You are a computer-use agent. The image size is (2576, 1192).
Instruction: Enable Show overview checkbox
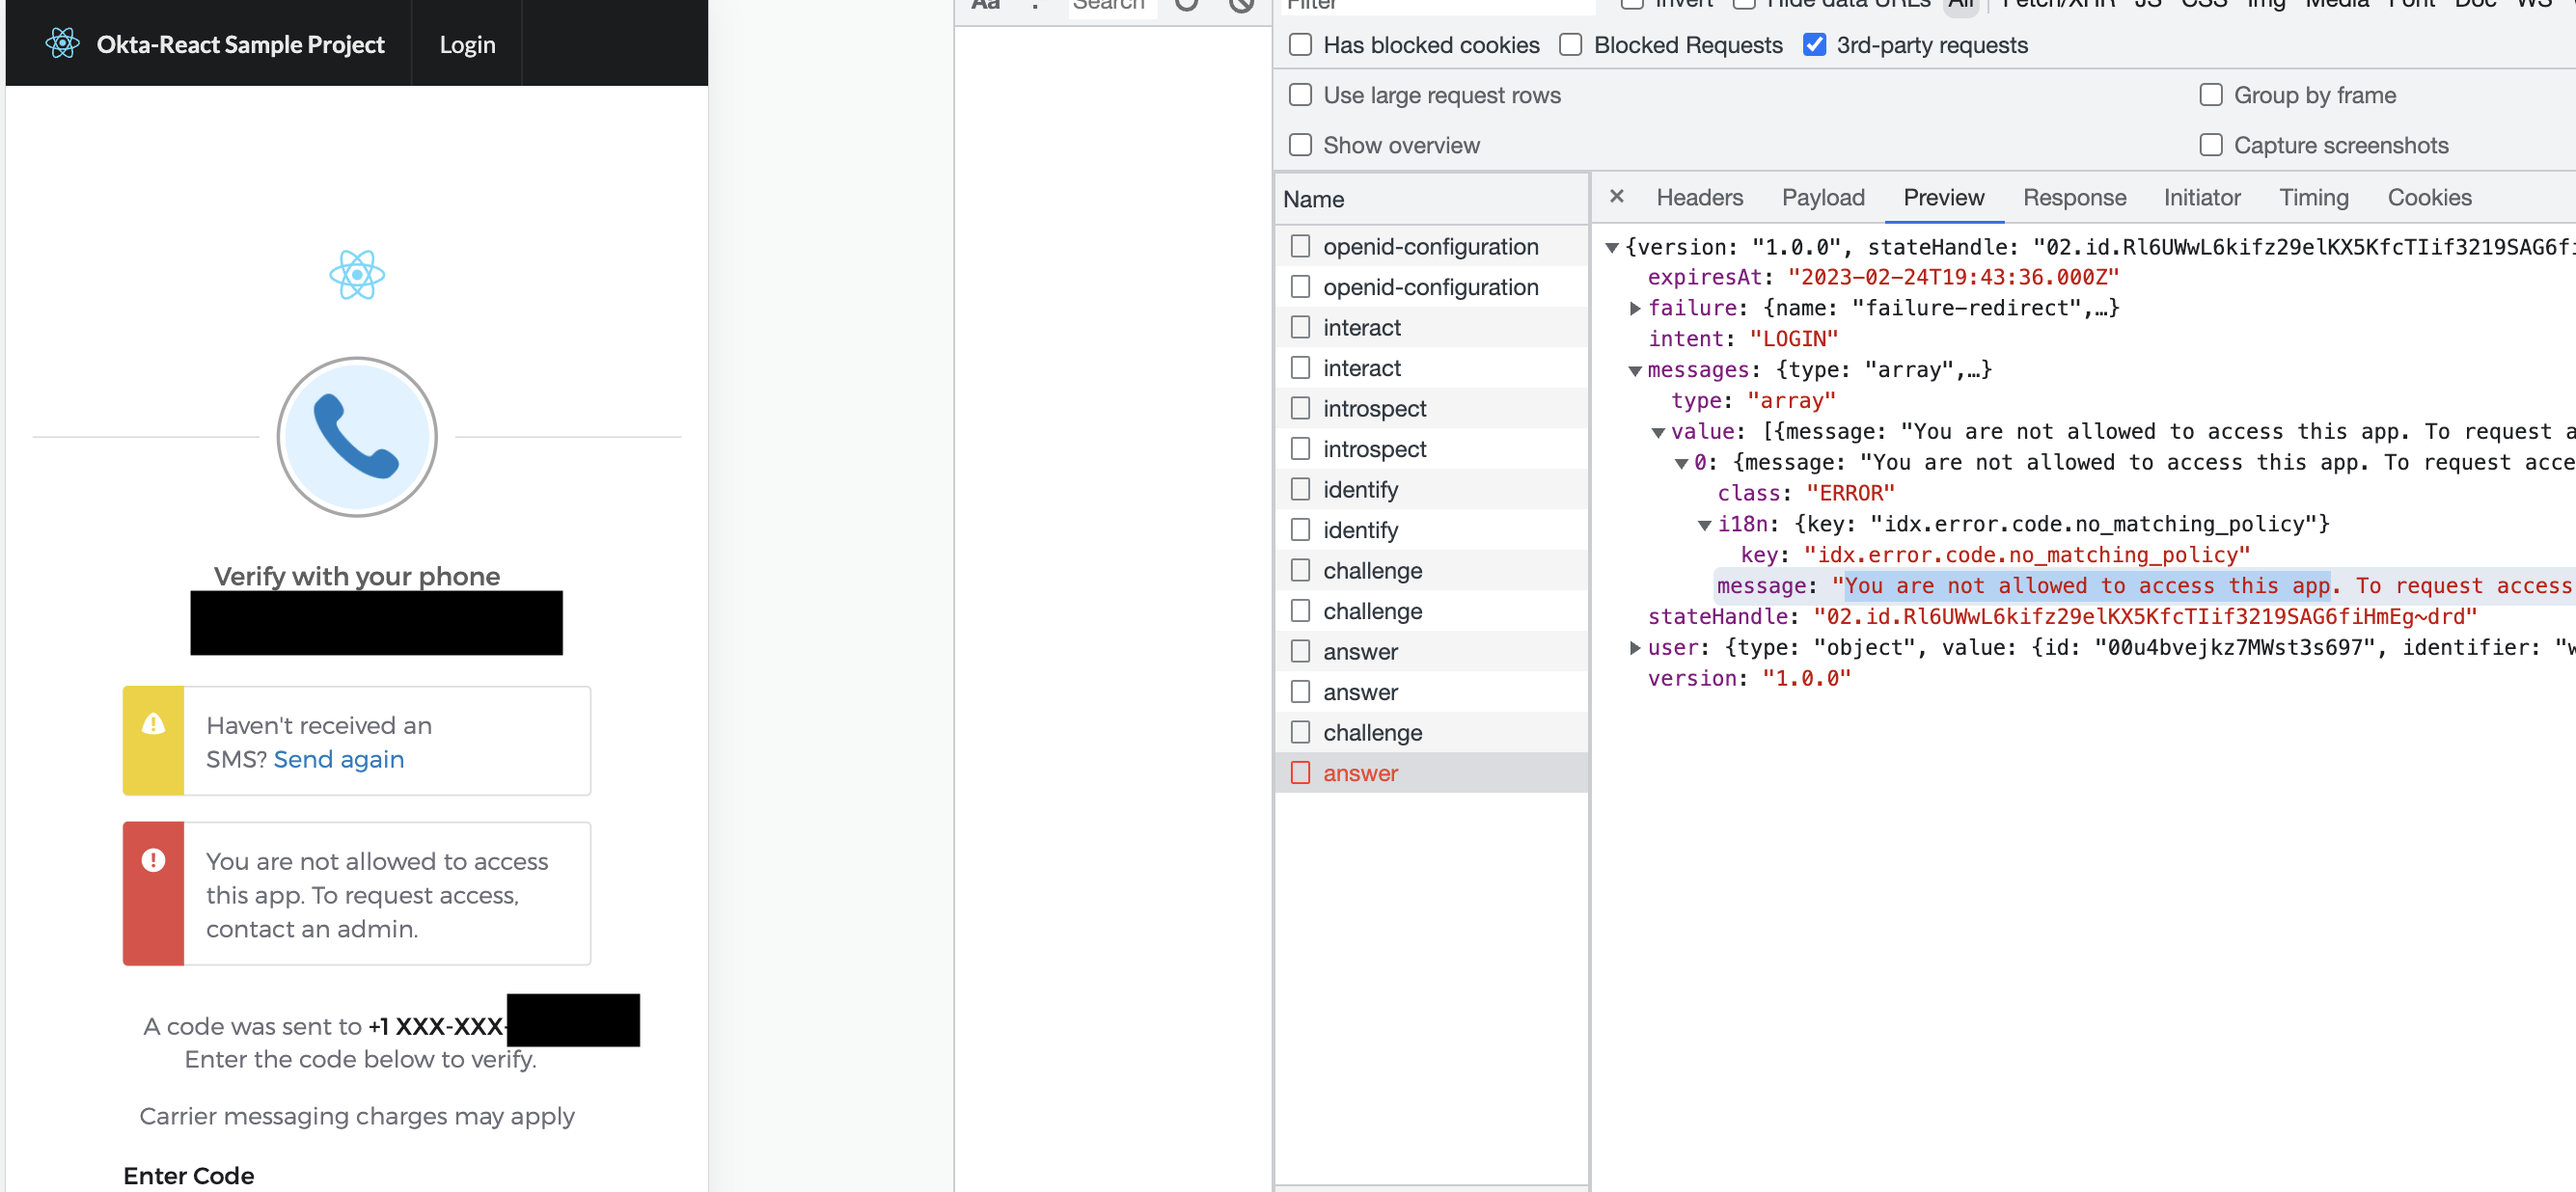1300,145
